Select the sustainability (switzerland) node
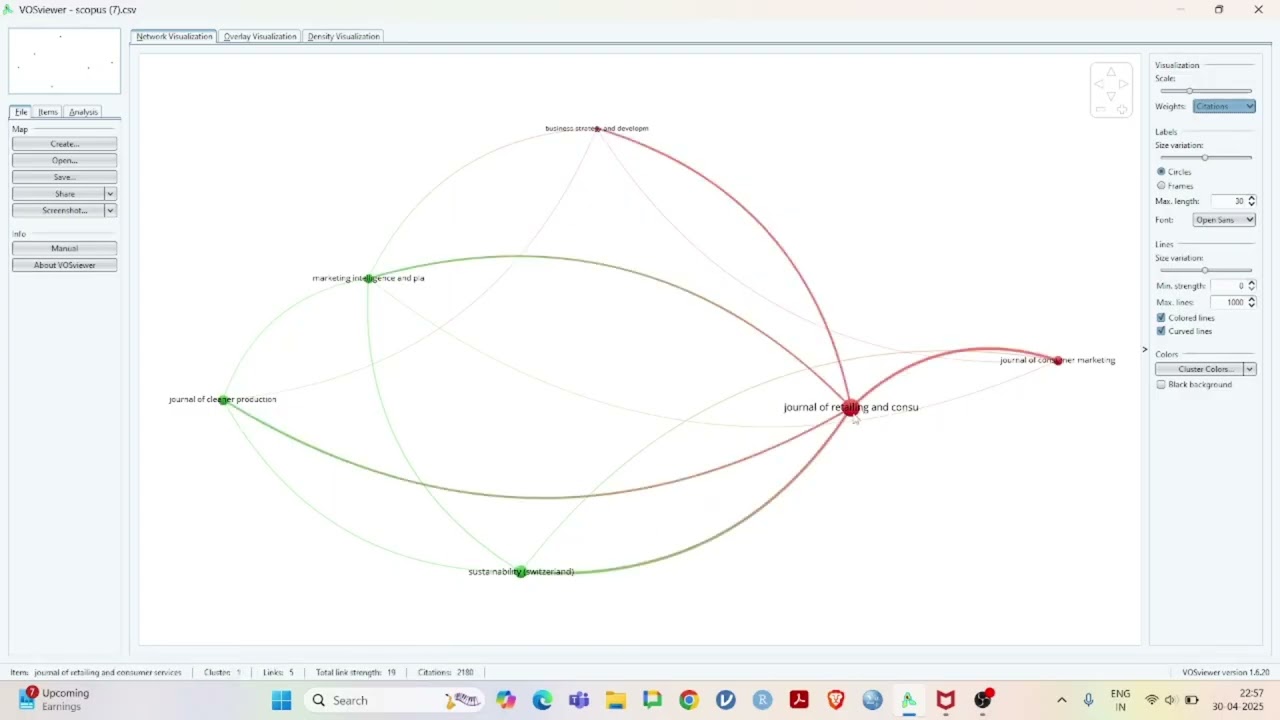 click(x=520, y=571)
